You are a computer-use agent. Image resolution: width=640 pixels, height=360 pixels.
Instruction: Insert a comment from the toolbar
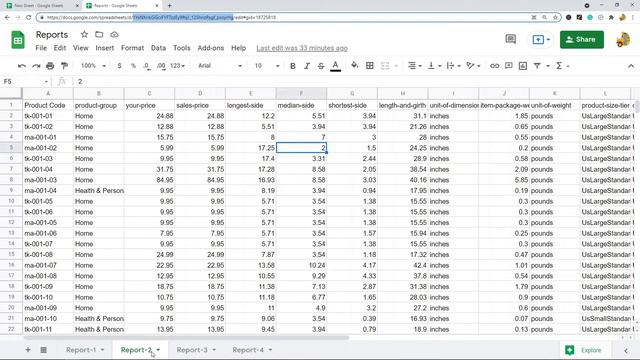509,66
